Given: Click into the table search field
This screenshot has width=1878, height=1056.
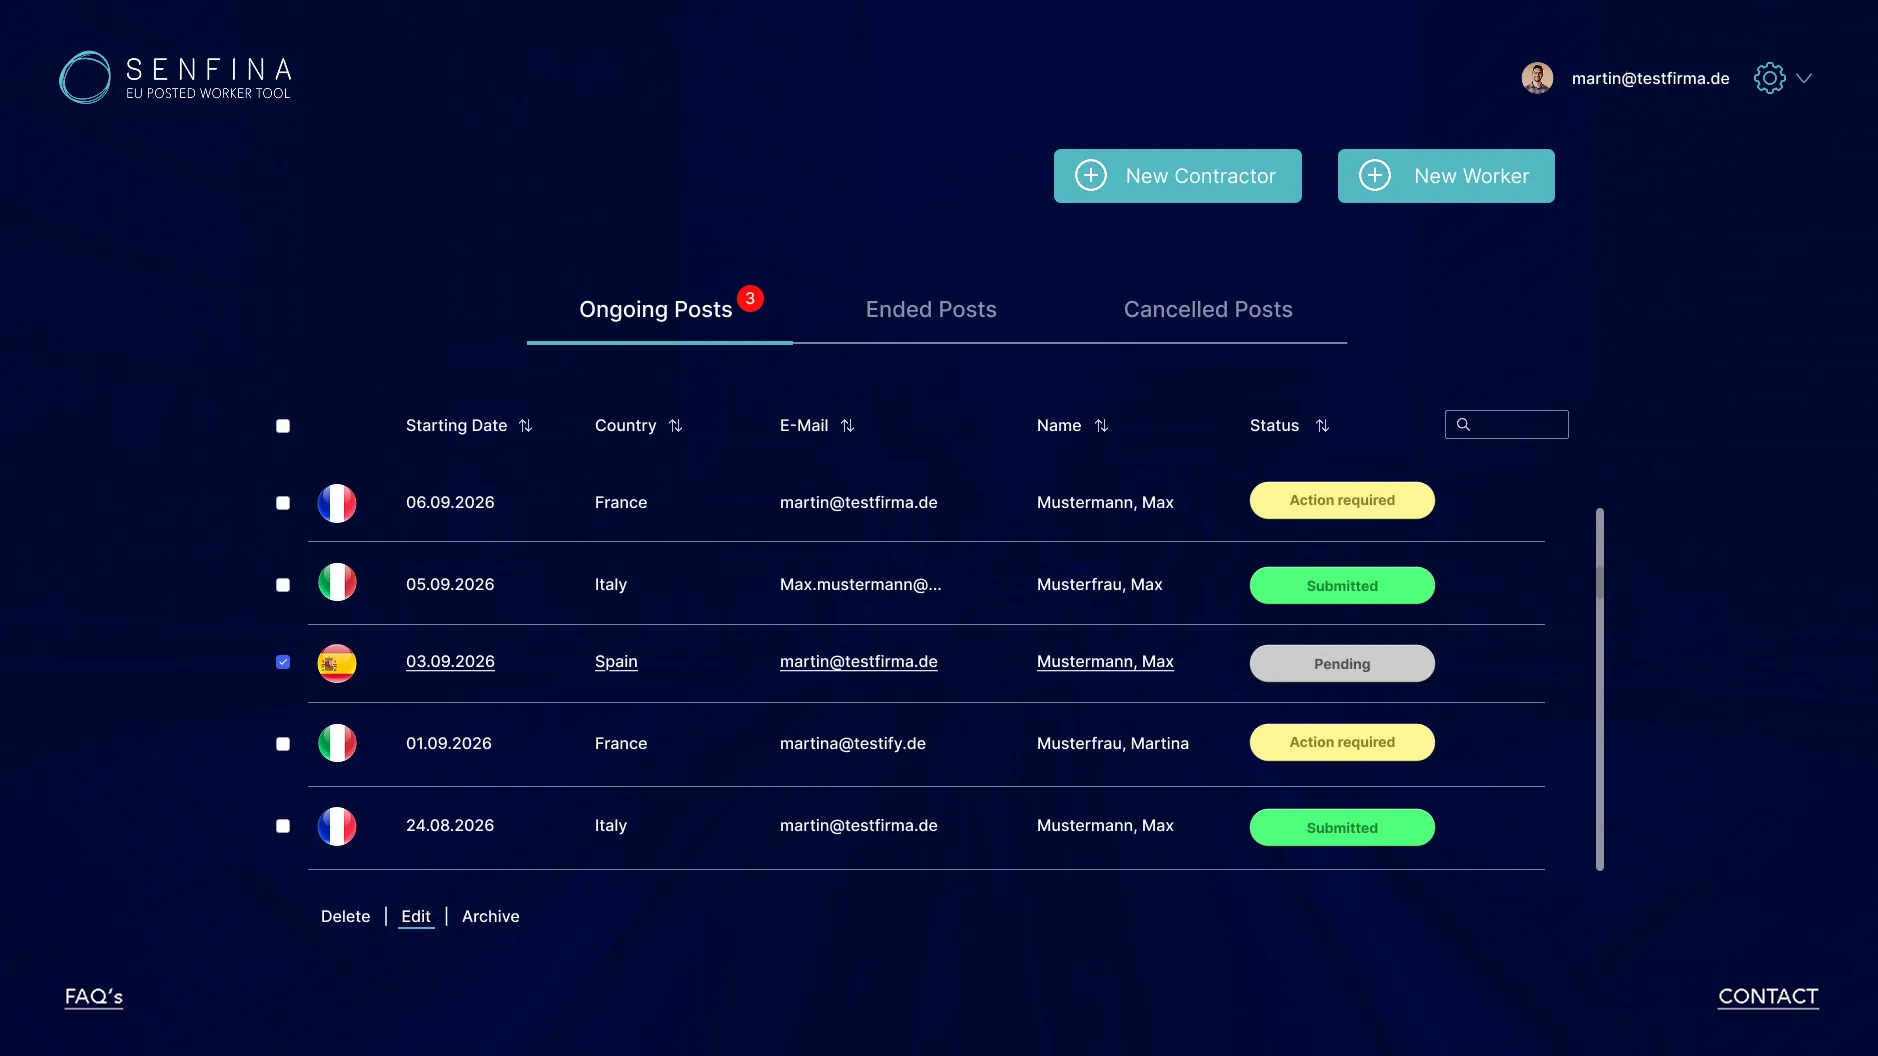Looking at the screenshot, I should point(1506,425).
